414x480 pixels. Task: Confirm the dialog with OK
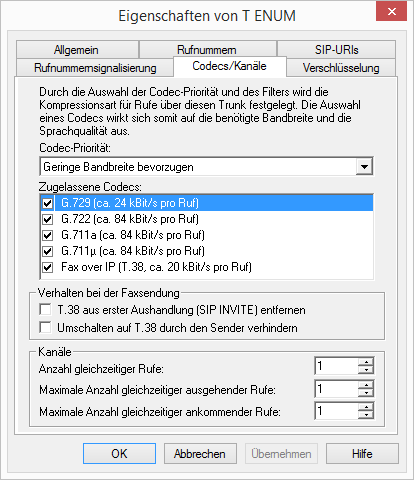(119, 453)
